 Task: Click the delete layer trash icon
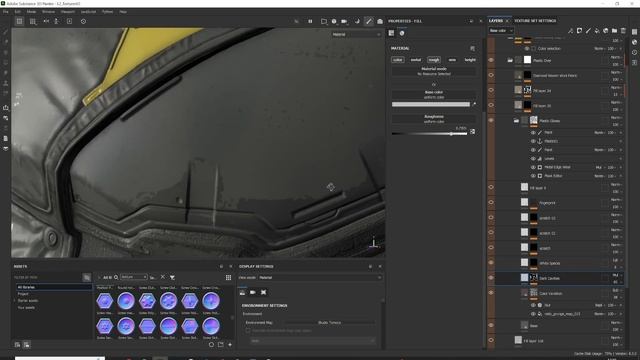(623, 31)
